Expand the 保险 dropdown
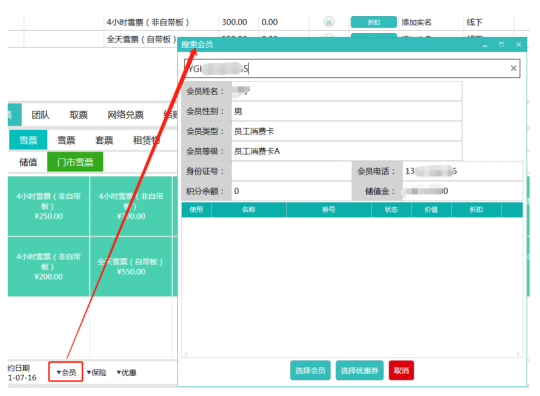This screenshot has width=540, height=396. tap(96, 372)
